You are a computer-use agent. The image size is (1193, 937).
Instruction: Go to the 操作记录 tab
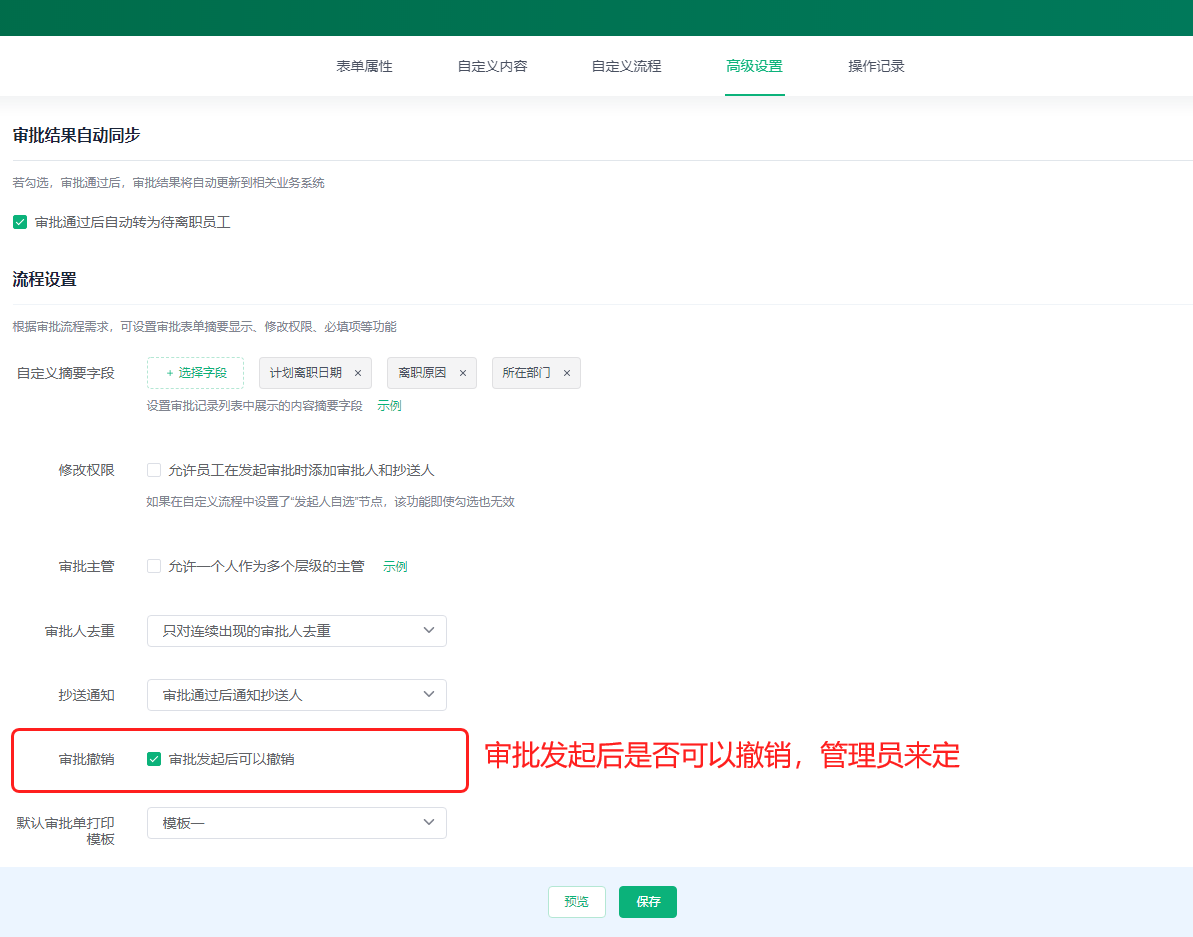point(876,66)
